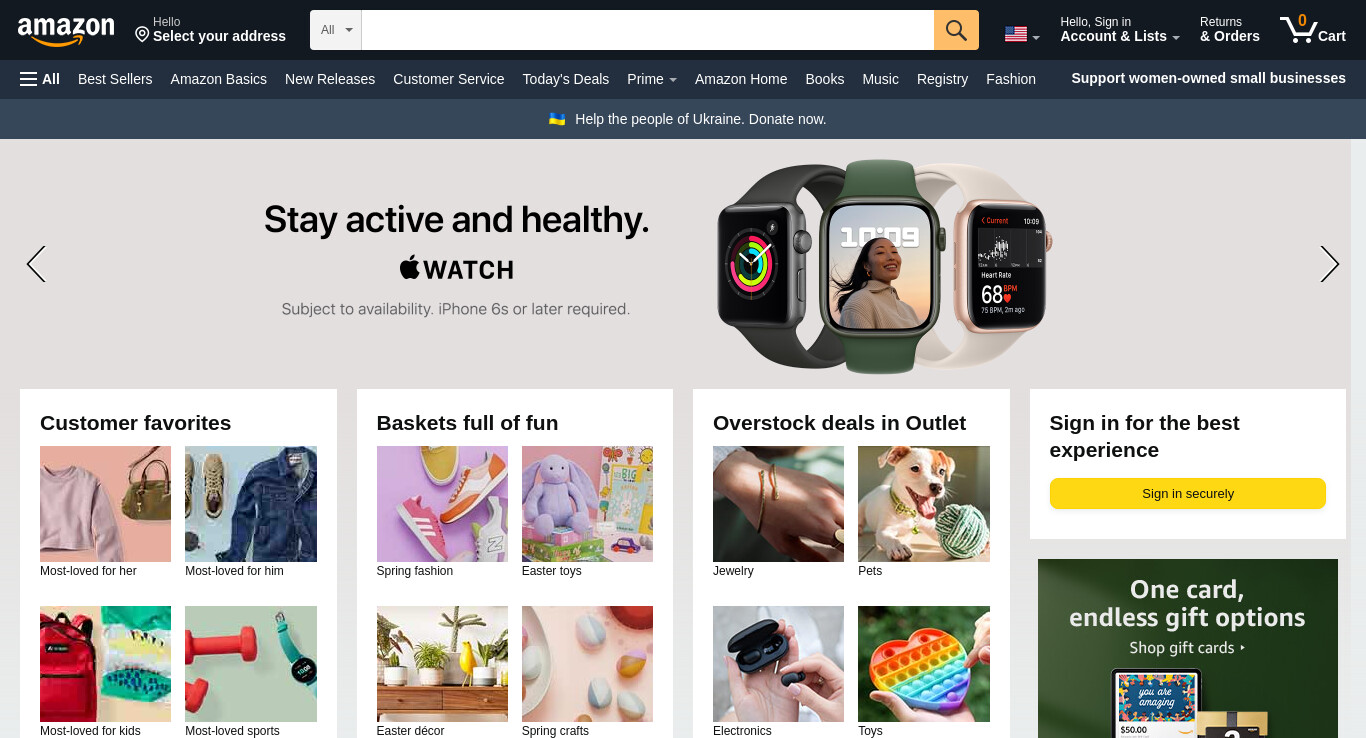Viewport: 1366px width, 738px height.
Task: Click the Sign in securely button
Action: [1187, 494]
